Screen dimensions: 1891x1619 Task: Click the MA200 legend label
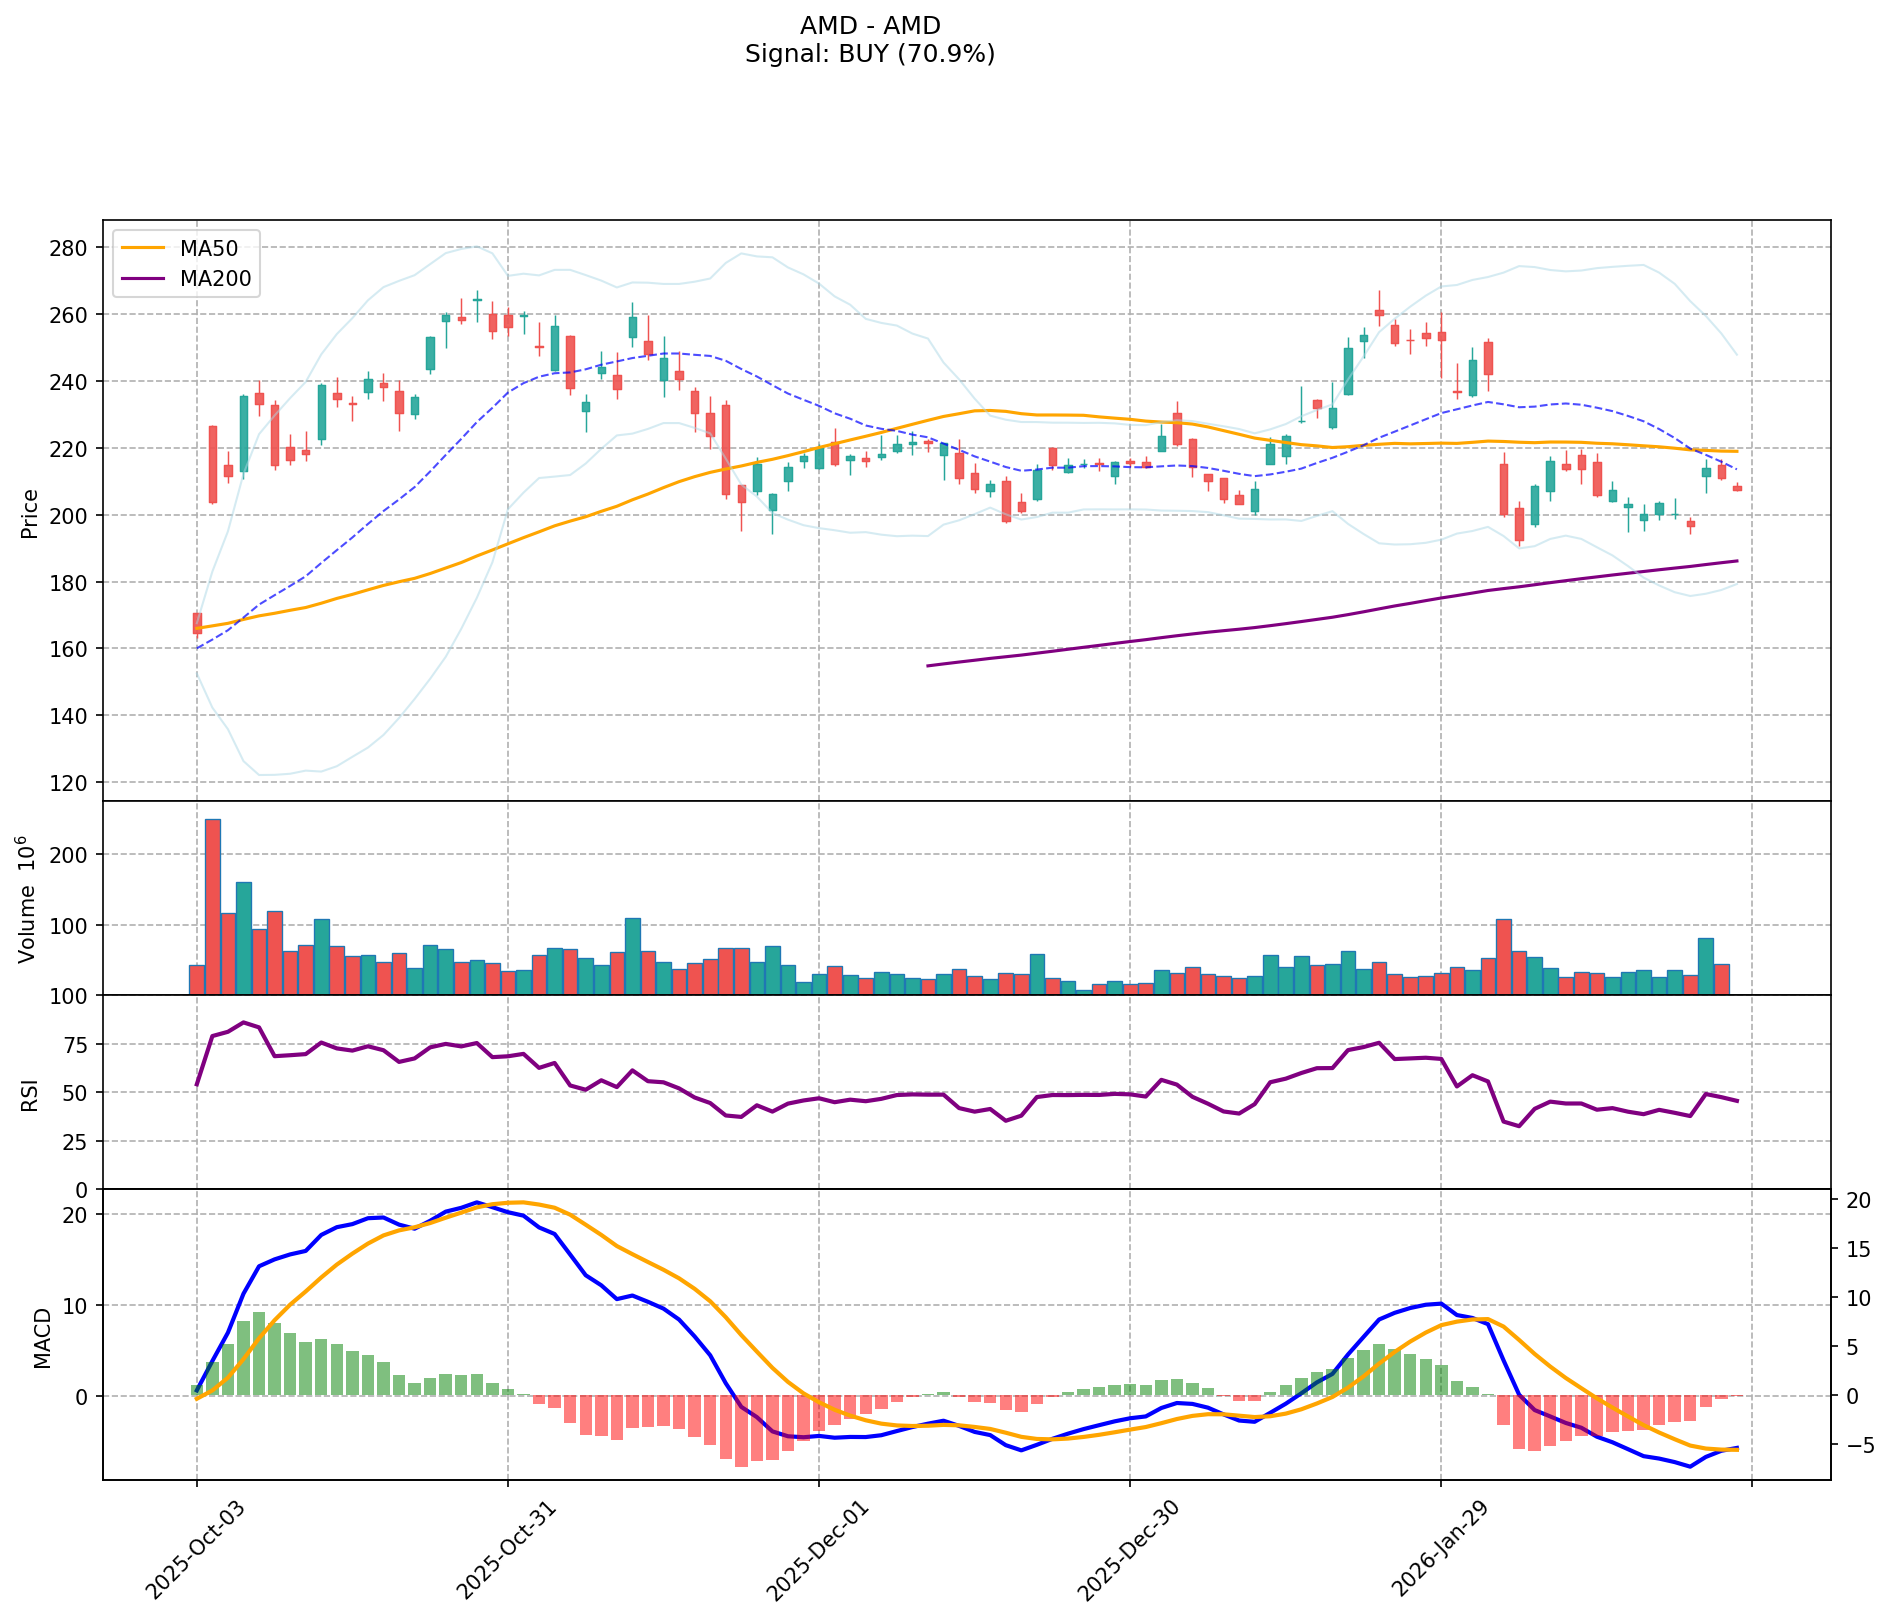(214, 279)
